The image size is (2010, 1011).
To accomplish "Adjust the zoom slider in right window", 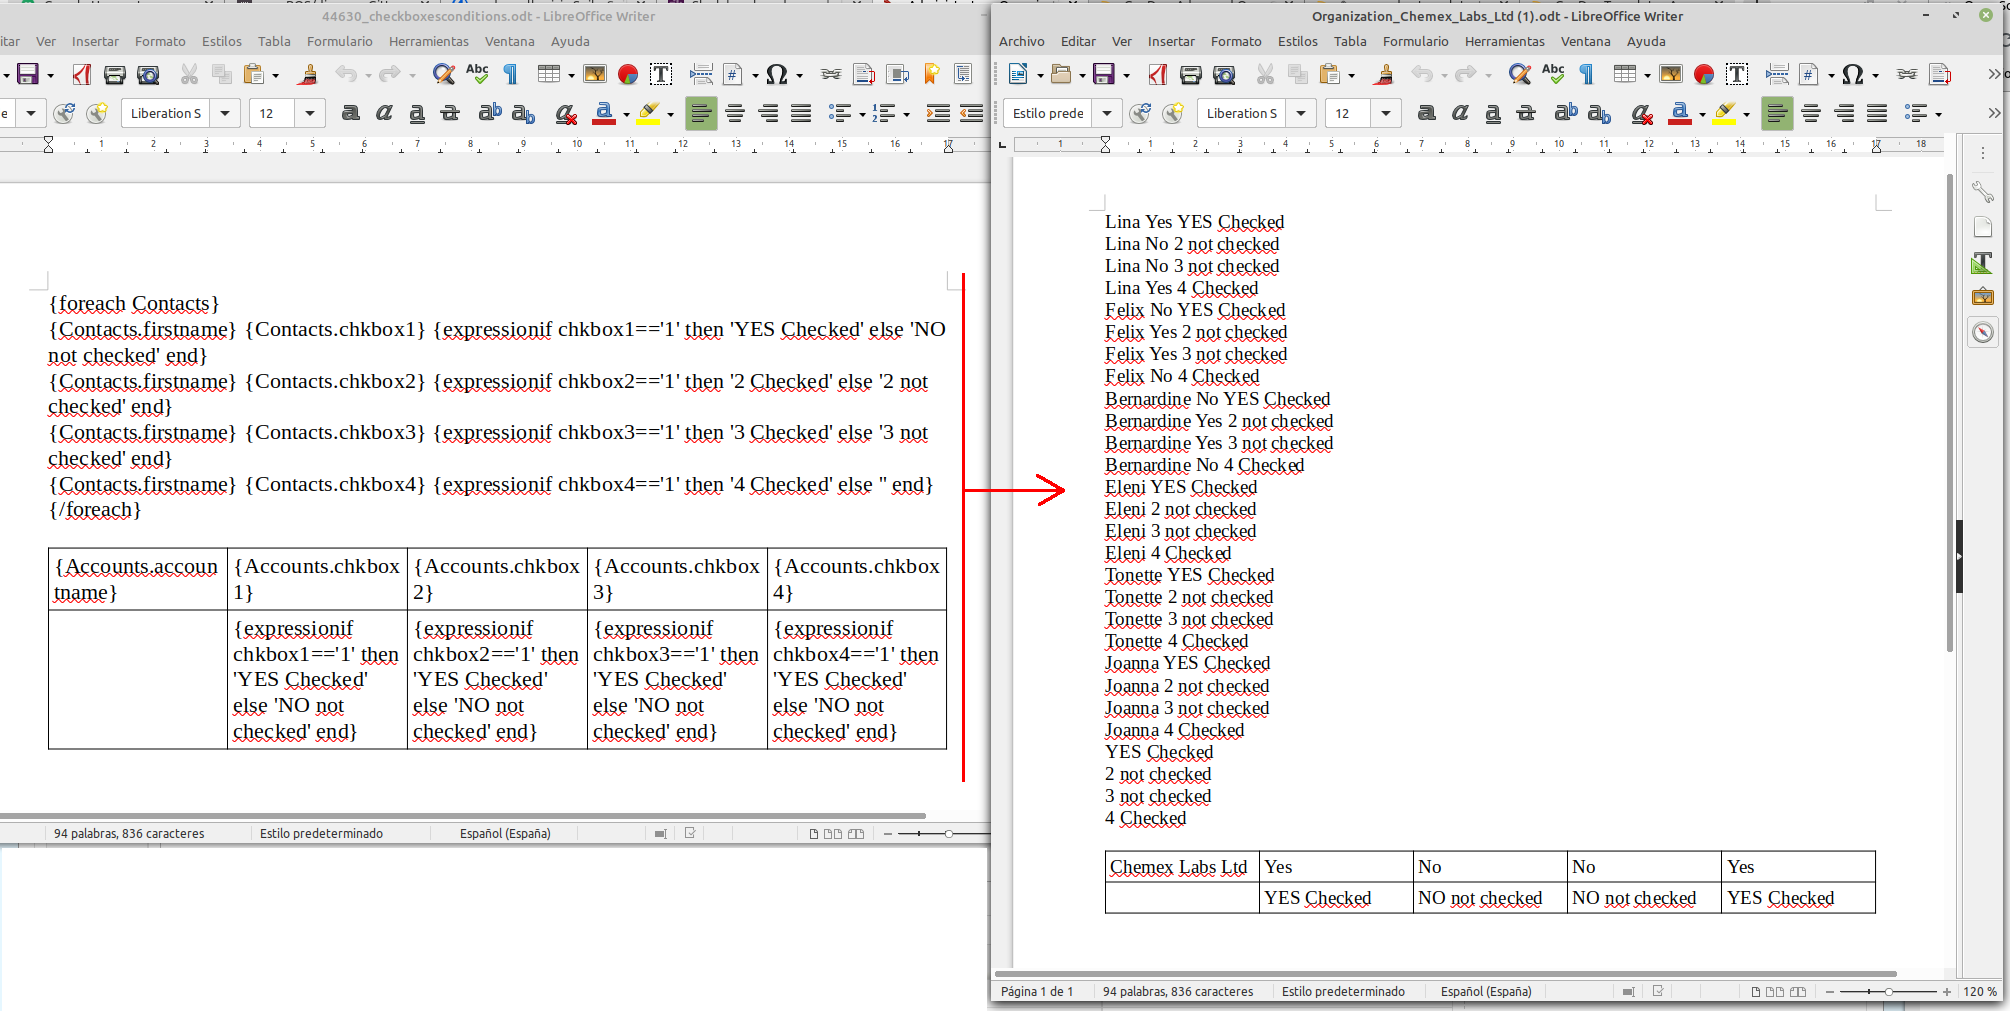I will tap(1888, 992).
